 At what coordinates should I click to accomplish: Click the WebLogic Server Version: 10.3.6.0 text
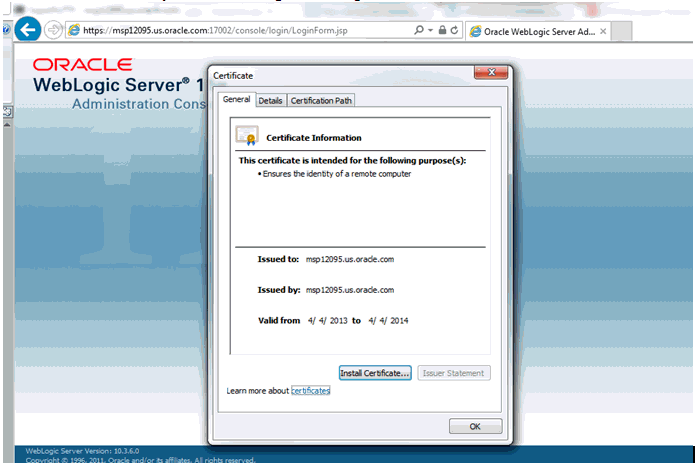(x=82, y=451)
